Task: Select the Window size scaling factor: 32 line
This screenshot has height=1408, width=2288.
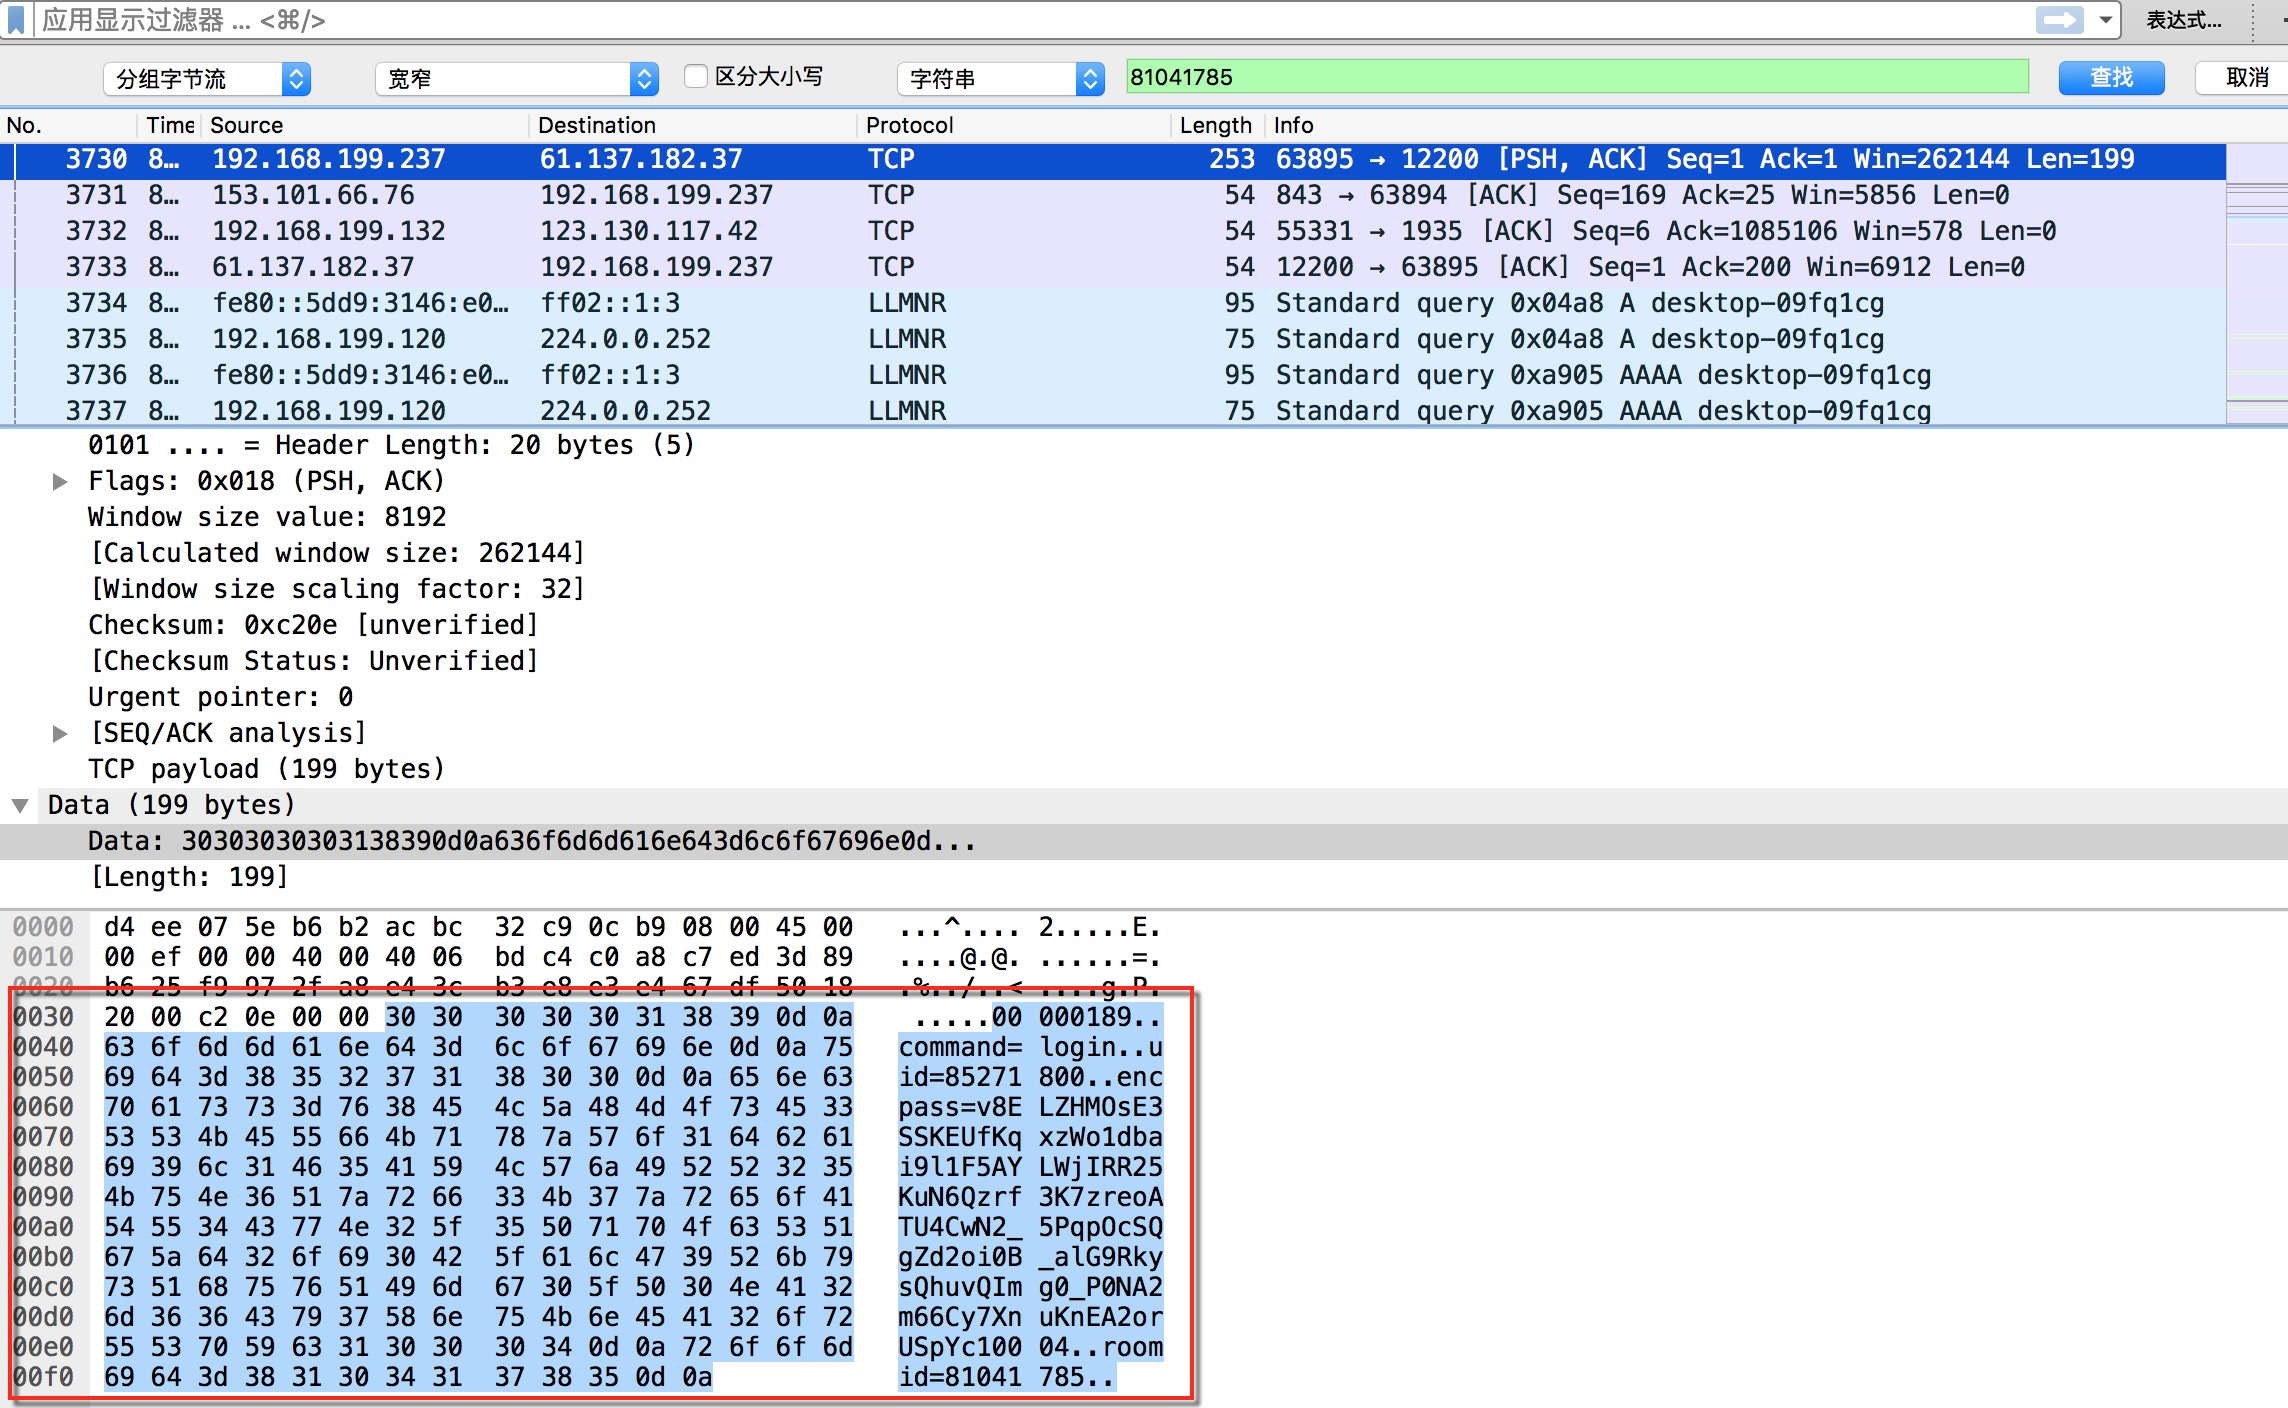Action: pyautogui.click(x=337, y=589)
